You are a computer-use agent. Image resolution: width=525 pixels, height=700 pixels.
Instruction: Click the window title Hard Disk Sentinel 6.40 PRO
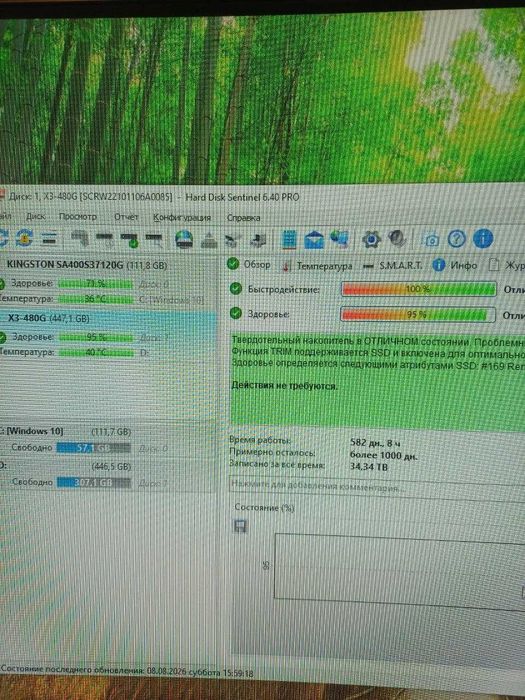pyautogui.click(x=242, y=197)
